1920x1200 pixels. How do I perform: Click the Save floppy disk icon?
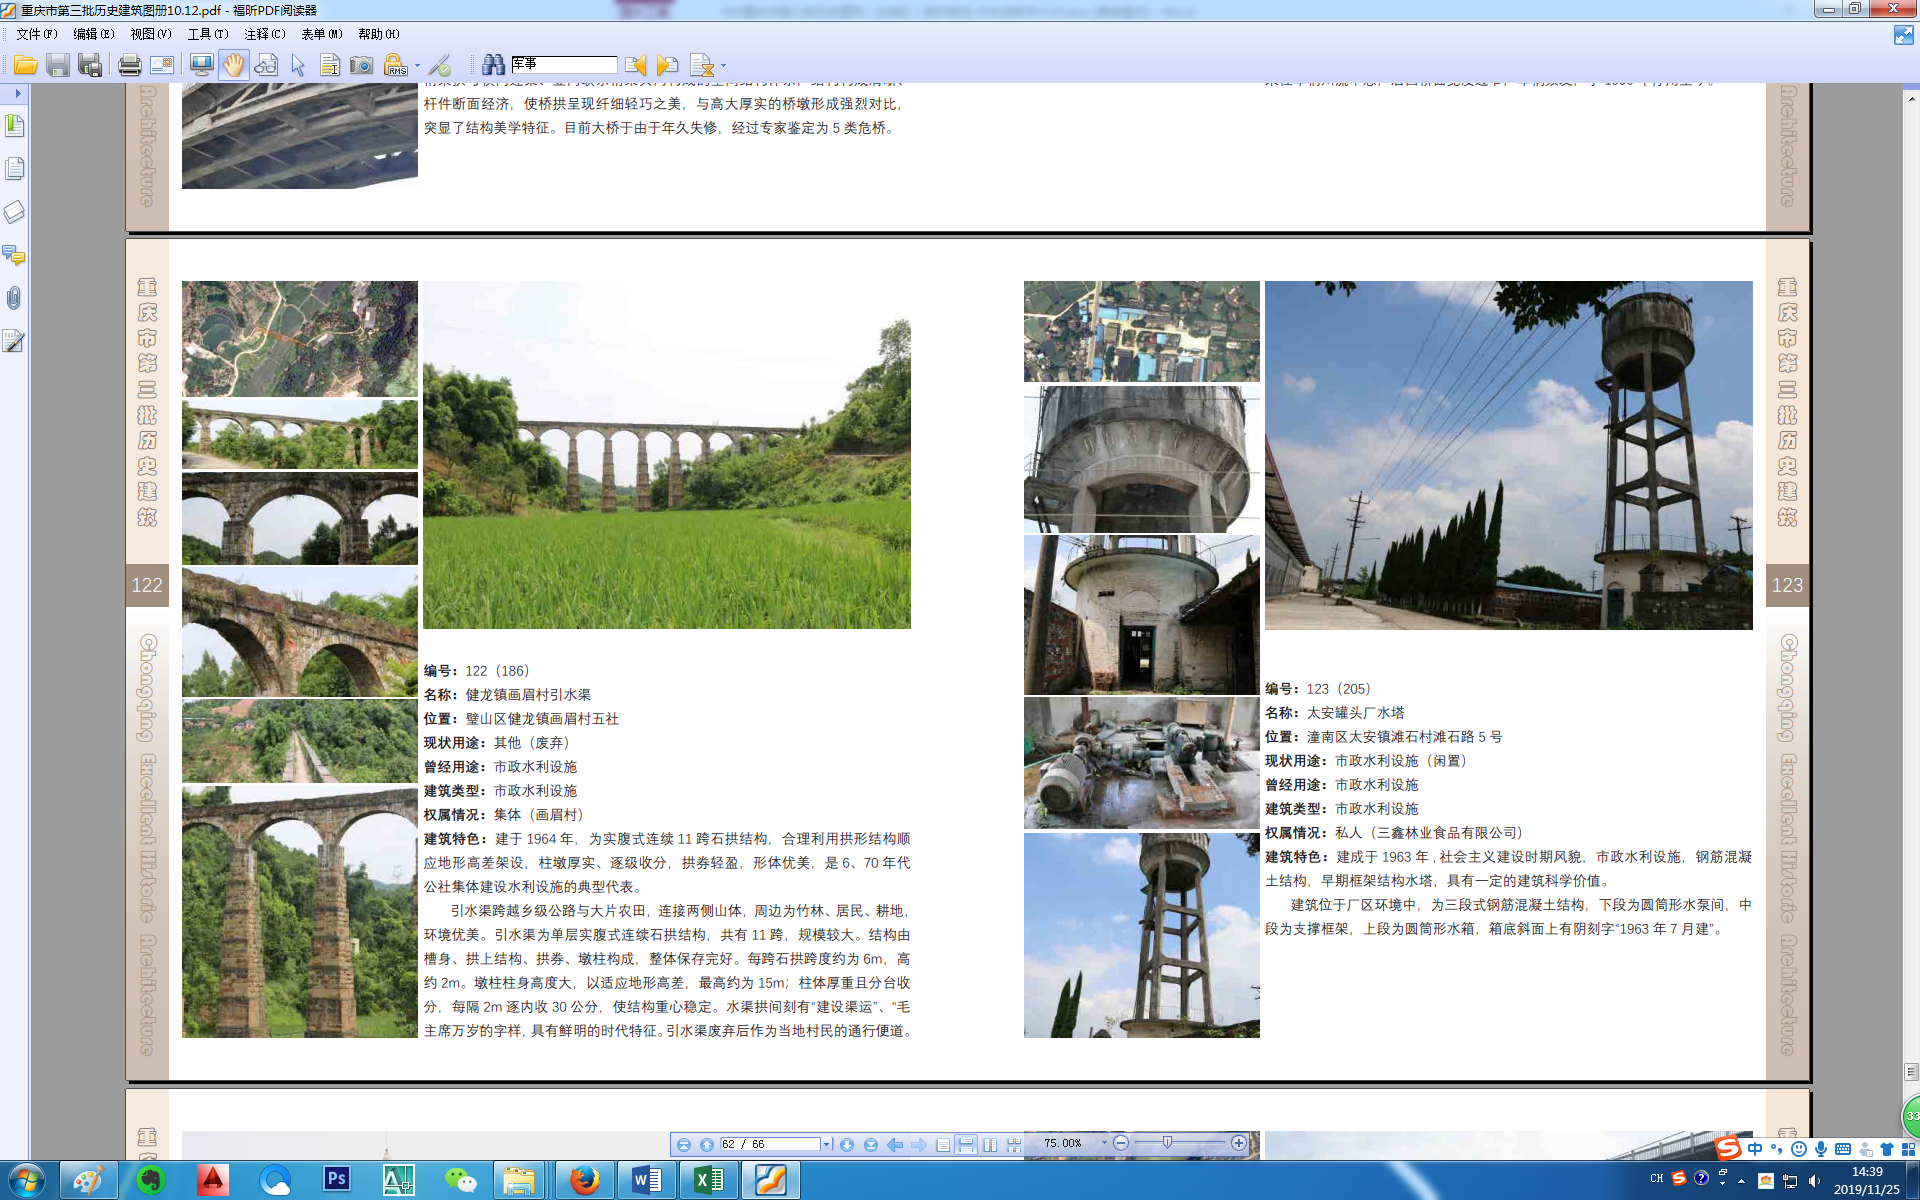(58, 65)
